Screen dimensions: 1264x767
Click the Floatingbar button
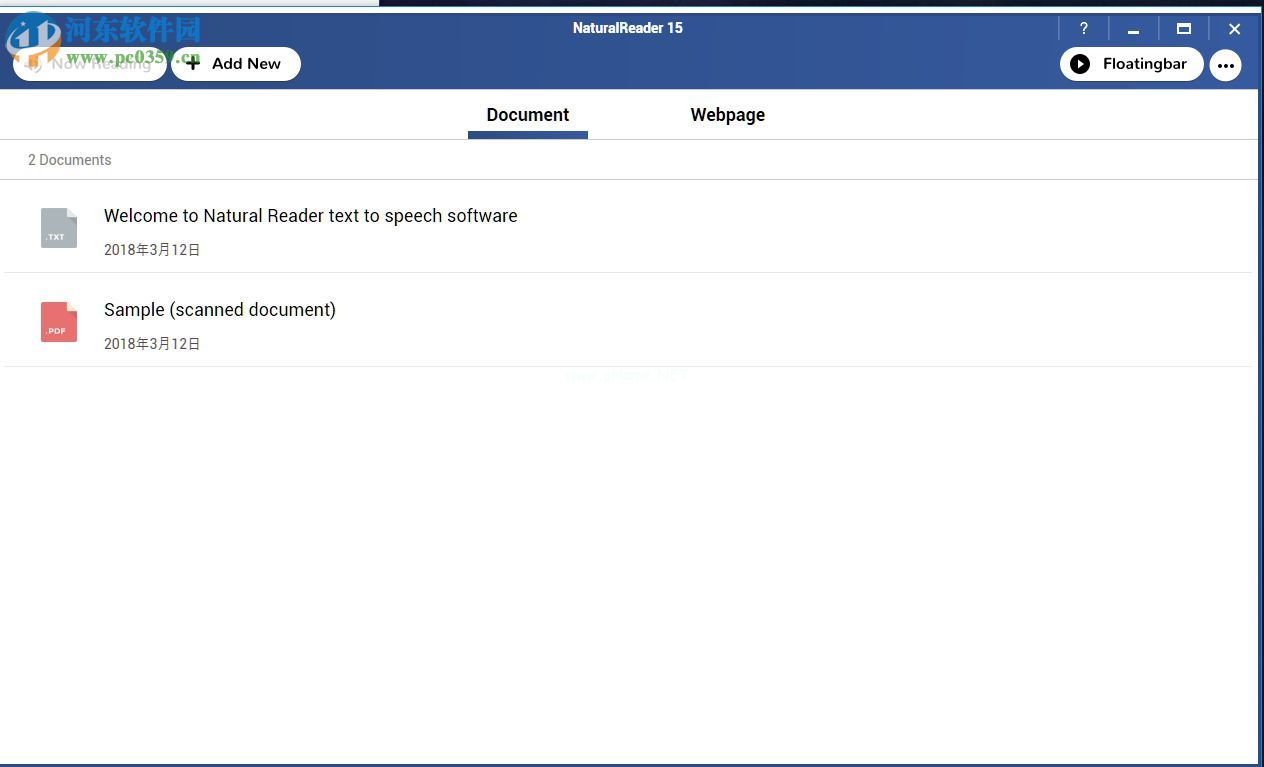pyautogui.click(x=1131, y=64)
